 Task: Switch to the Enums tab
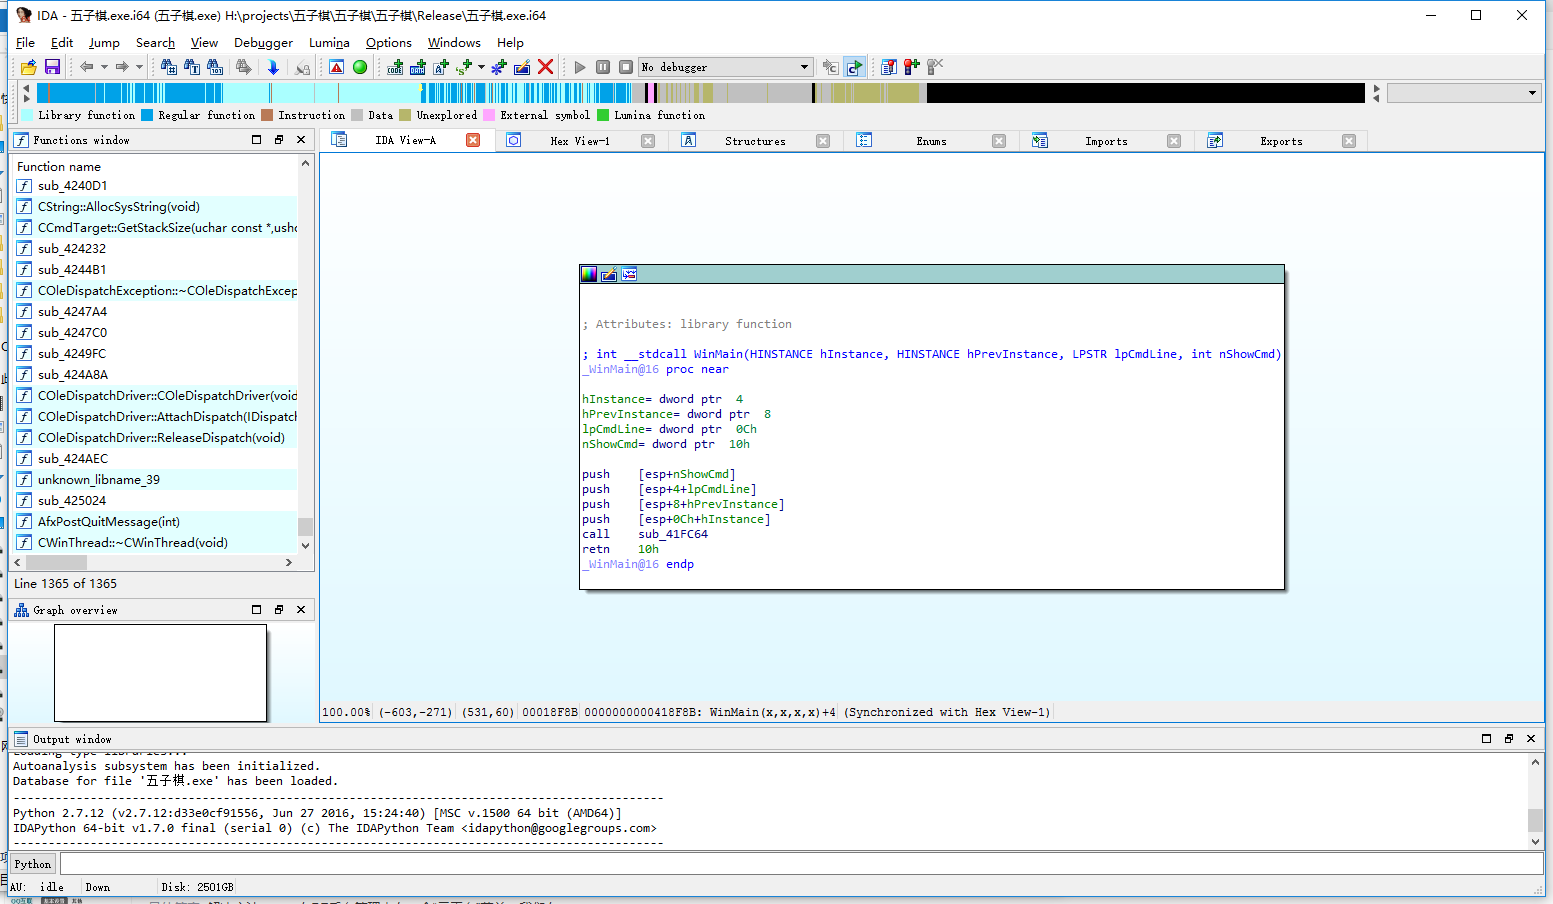tap(931, 141)
